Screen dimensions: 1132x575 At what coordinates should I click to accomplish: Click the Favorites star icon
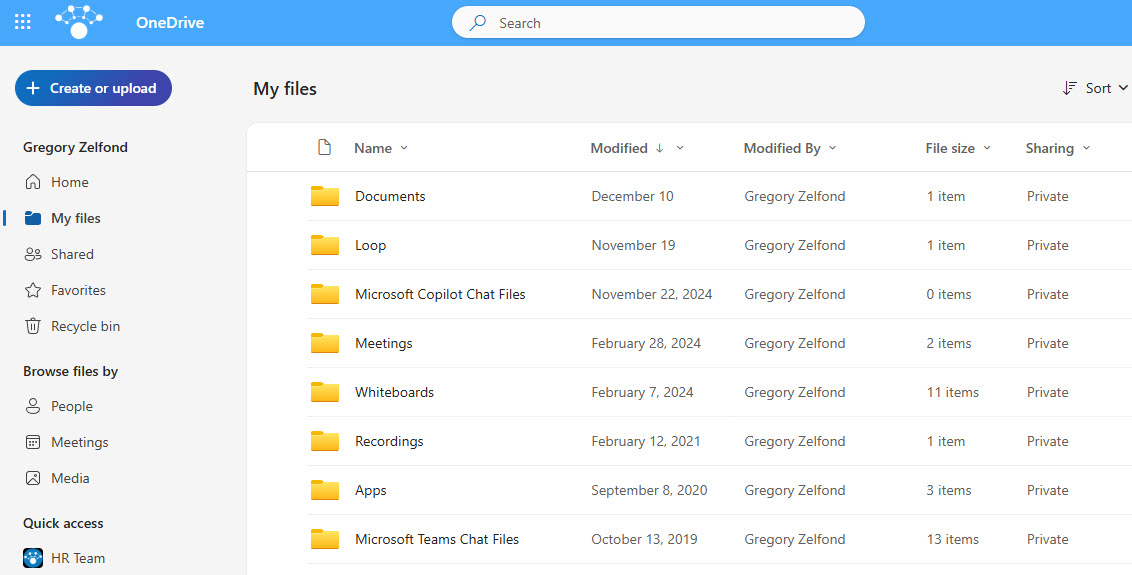tap(33, 290)
